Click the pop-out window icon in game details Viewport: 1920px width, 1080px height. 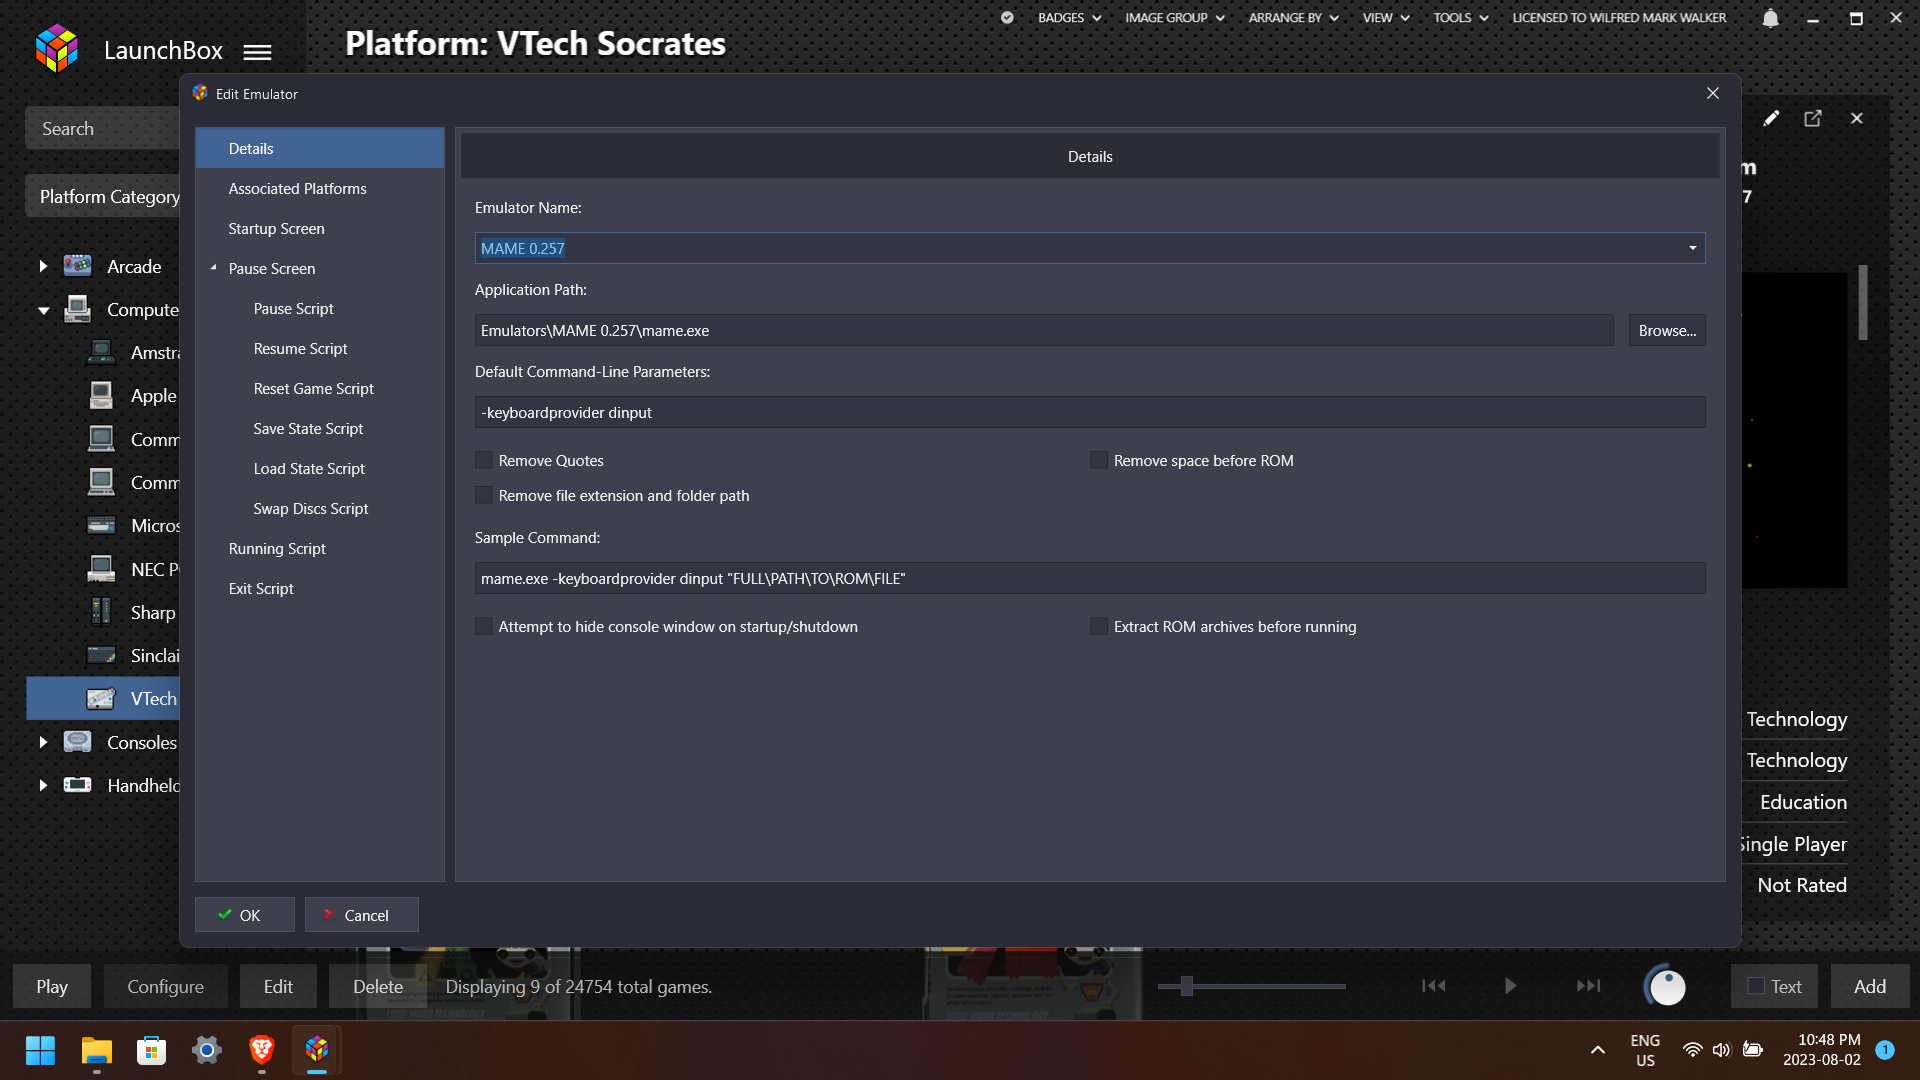pyautogui.click(x=1813, y=118)
